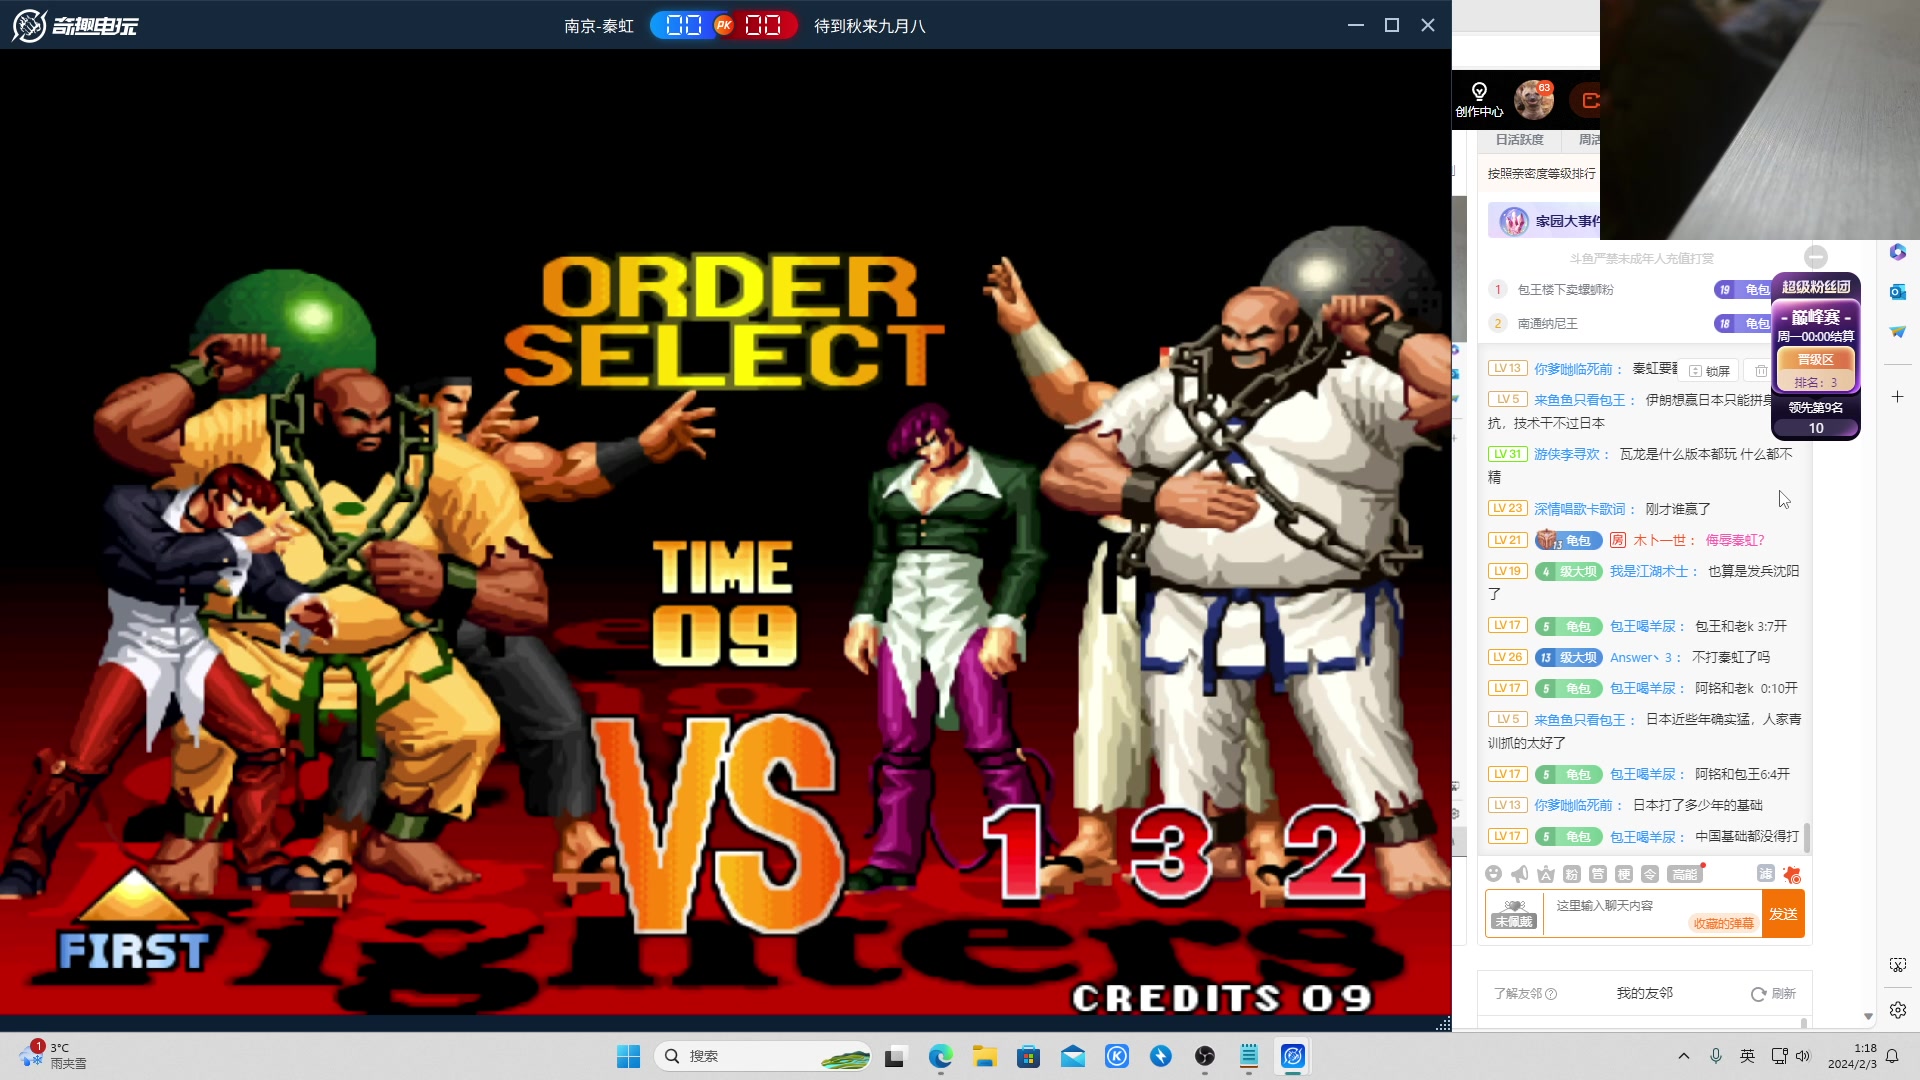Toggle the 英 input method indicator
Image resolution: width=1920 pixels, height=1080 pixels.
click(1747, 1056)
